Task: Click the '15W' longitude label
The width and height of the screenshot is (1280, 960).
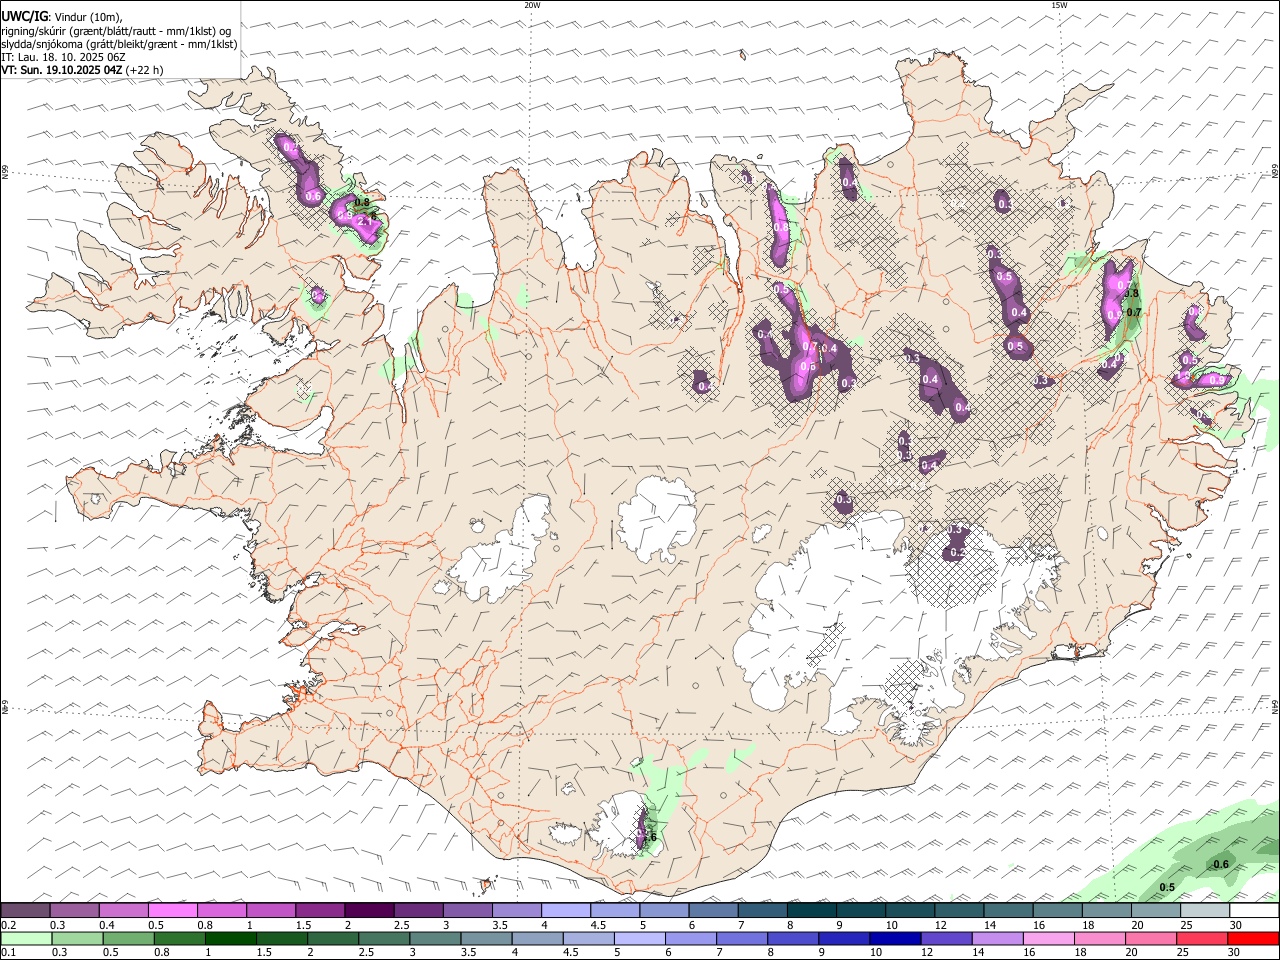Action: [x=1058, y=5]
